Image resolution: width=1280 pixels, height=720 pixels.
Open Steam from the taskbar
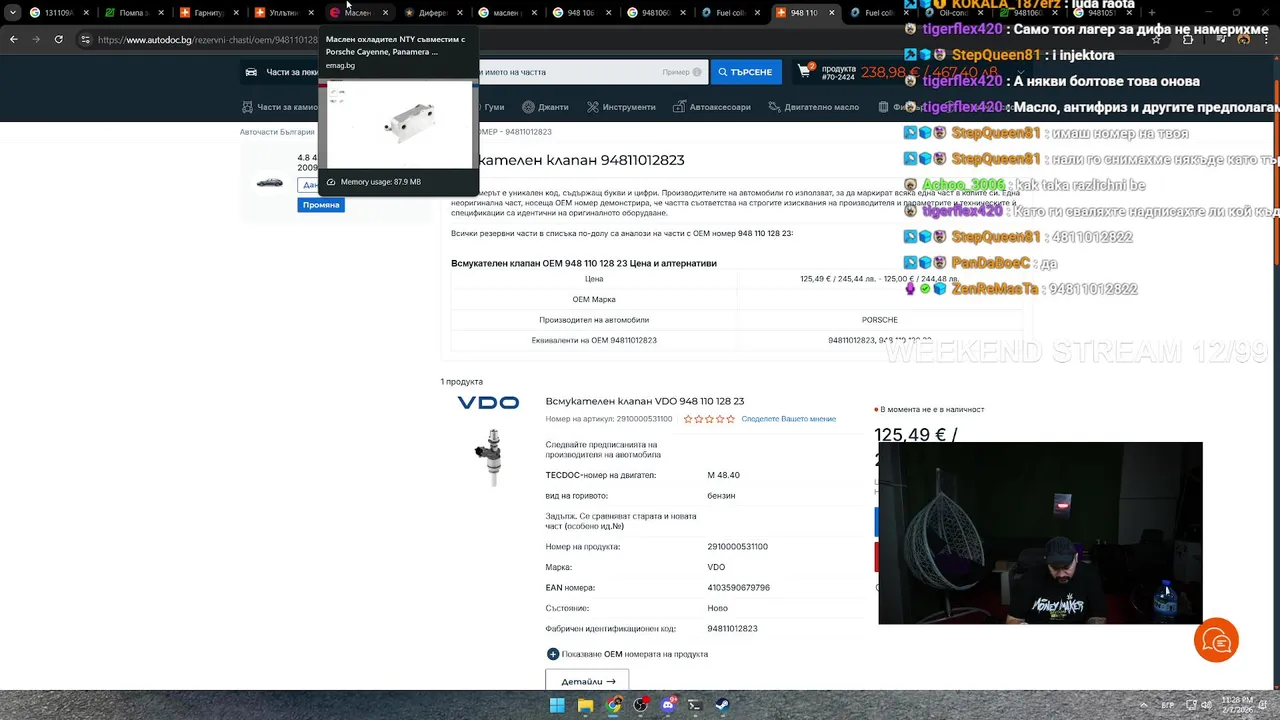(722, 705)
